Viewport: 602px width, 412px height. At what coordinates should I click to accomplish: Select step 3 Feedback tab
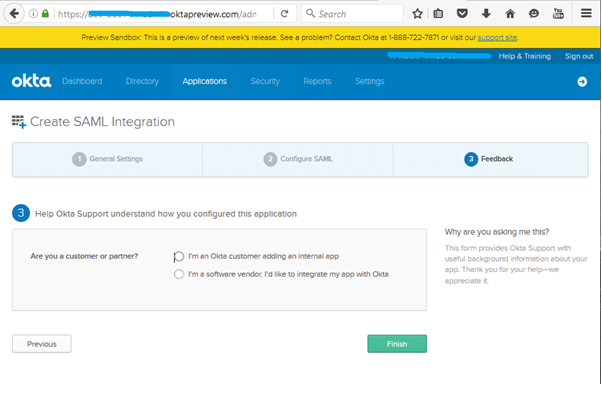[490, 159]
